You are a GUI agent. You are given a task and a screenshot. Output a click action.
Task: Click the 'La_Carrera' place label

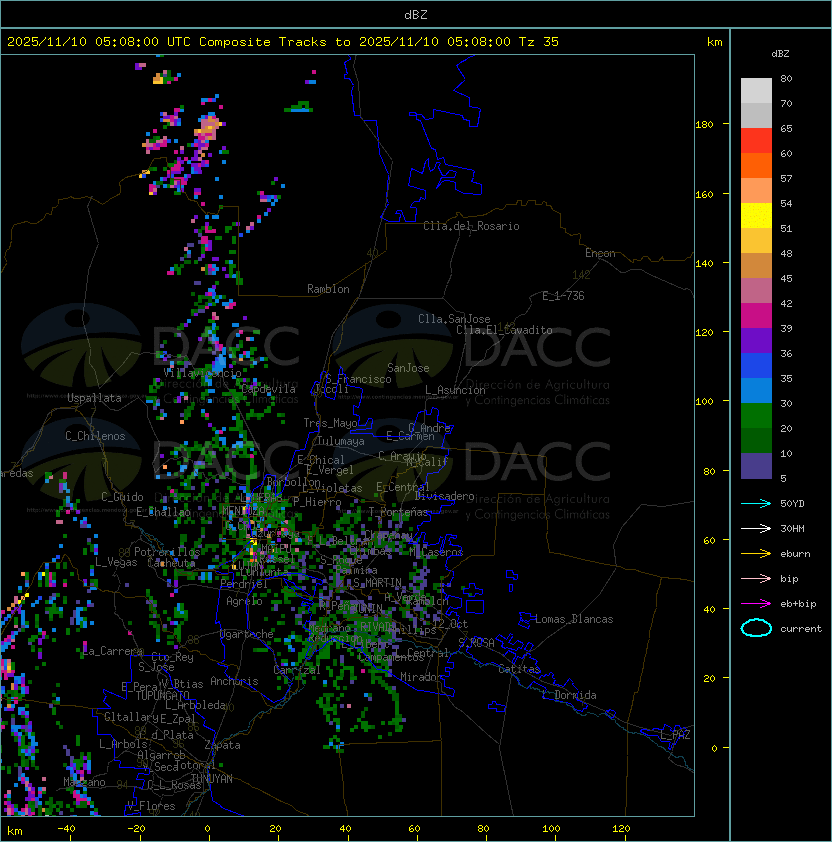(113, 651)
